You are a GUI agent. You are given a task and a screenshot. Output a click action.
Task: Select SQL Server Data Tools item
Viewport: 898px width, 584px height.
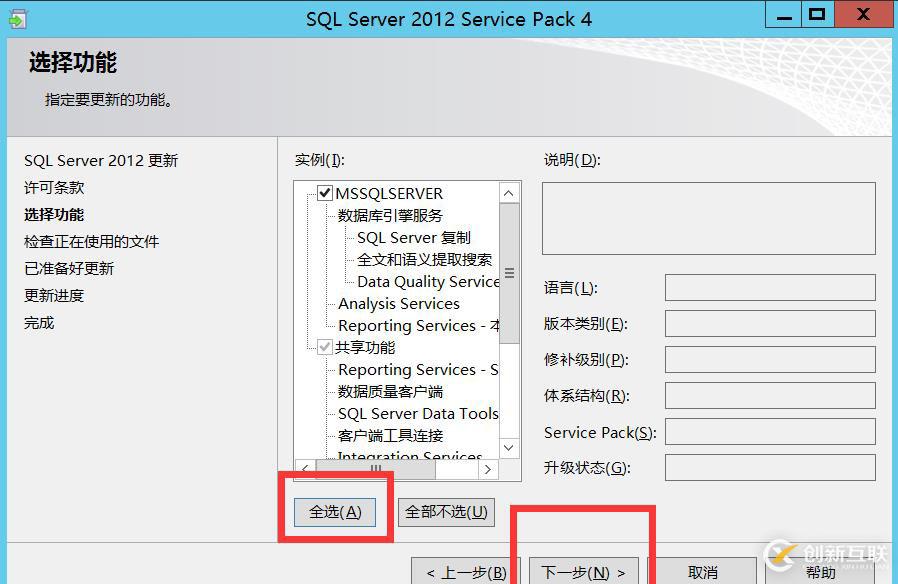click(x=416, y=413)
